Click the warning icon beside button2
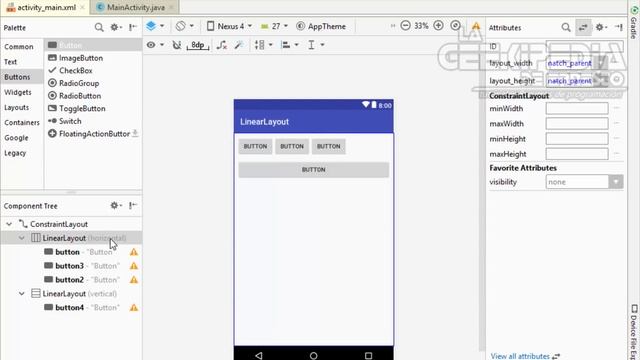This screenshot has width=640, height=360. tap(134, 280)
